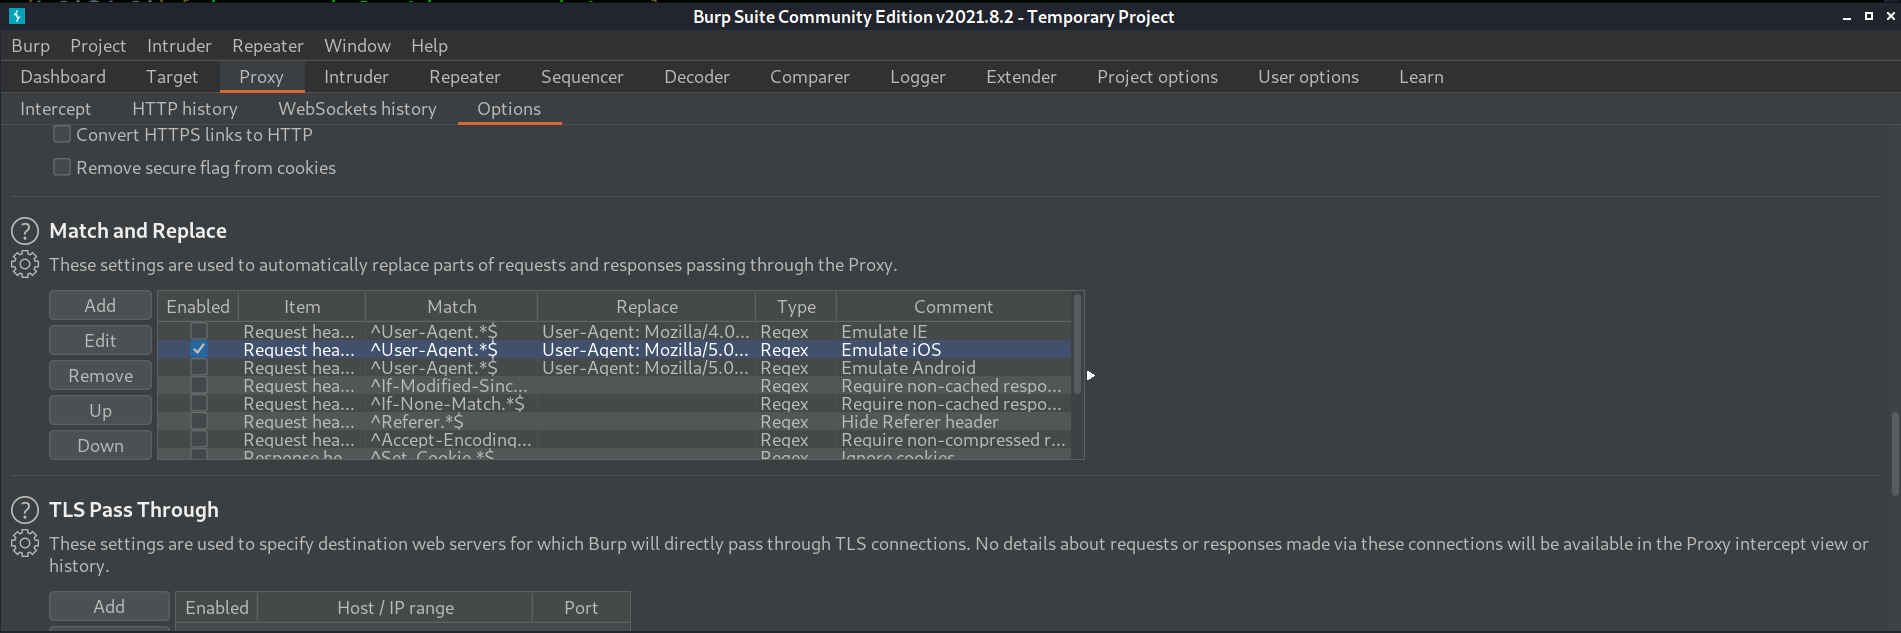Go to the Intruder tool tab
Screen dimensions: 1901x633
356,77
